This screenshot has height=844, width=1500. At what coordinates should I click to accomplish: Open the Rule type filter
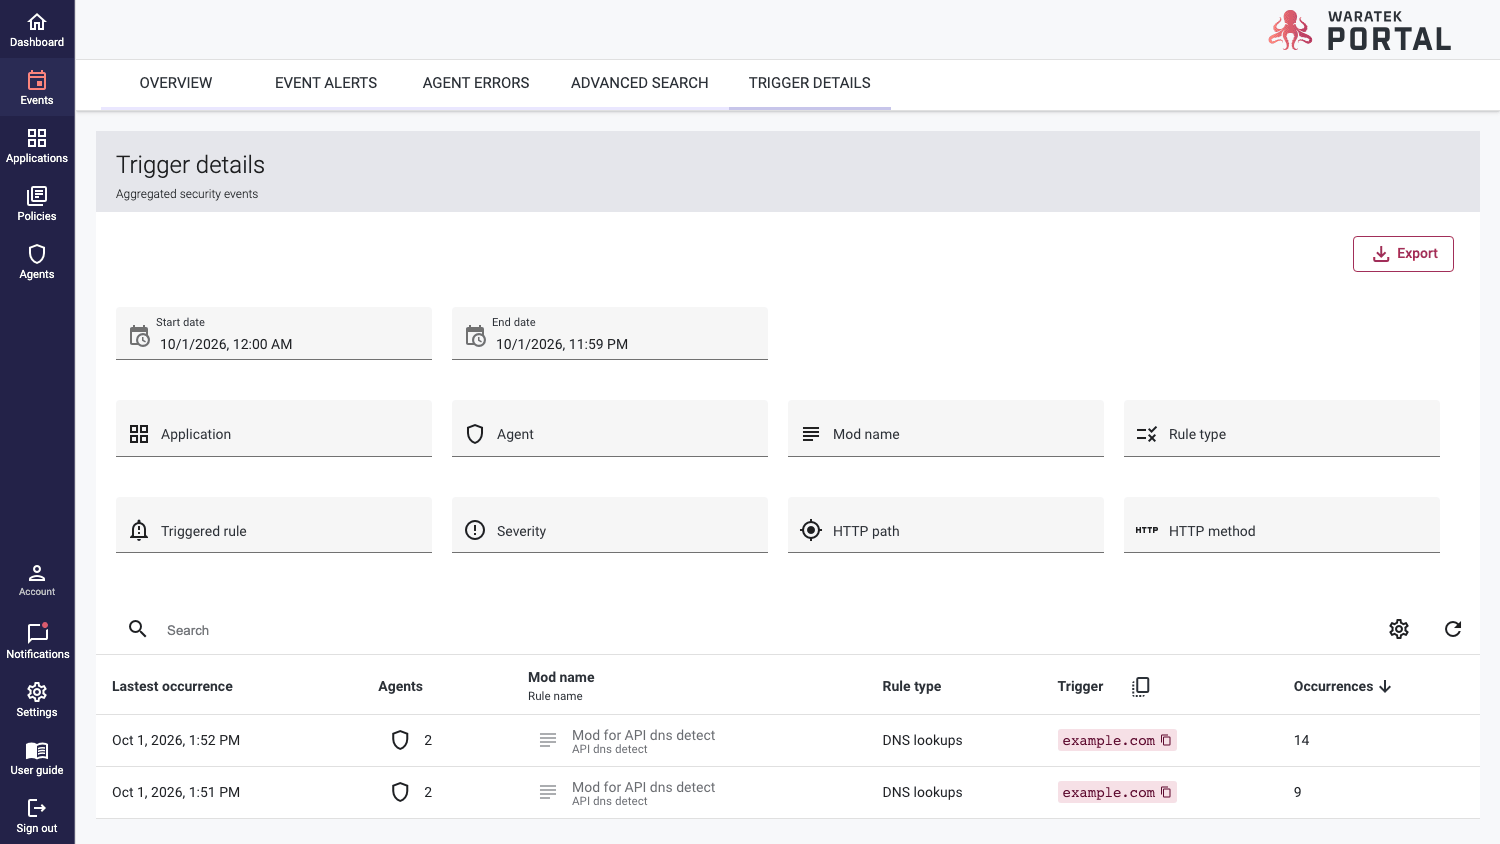[x=1282, y=429]
